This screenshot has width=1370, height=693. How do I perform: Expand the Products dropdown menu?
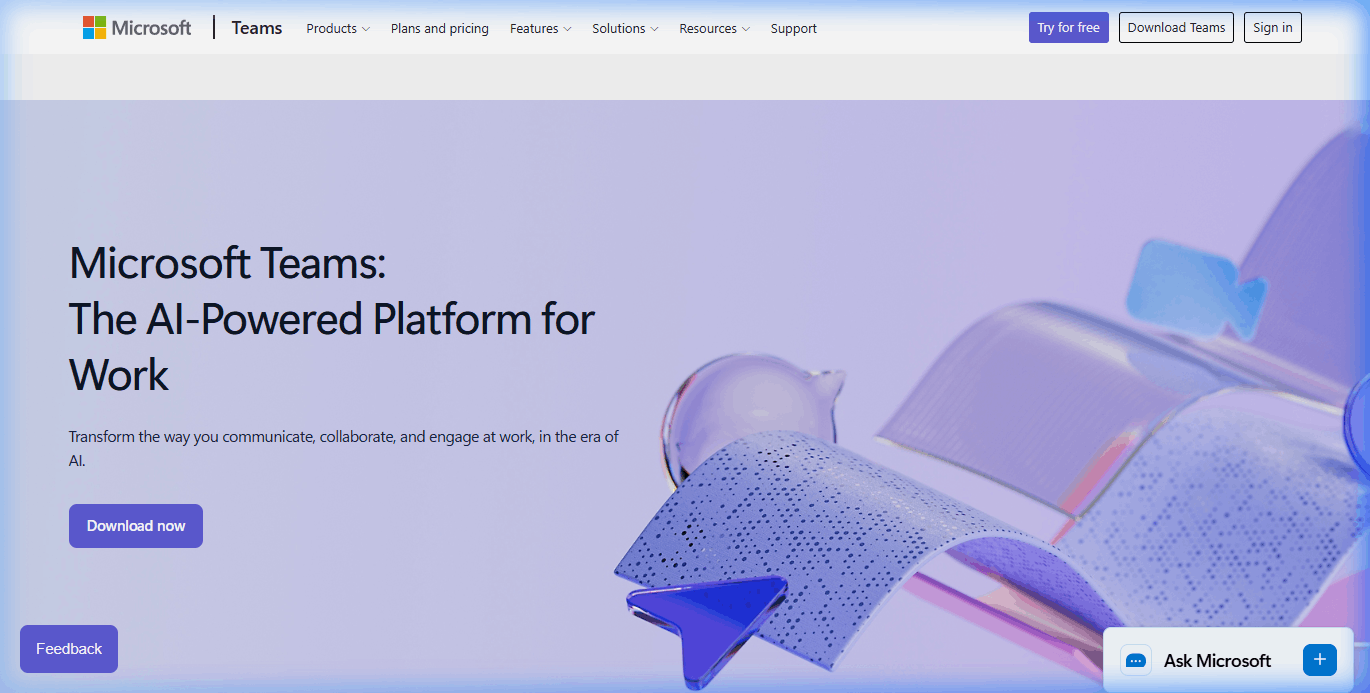[338, 28]
